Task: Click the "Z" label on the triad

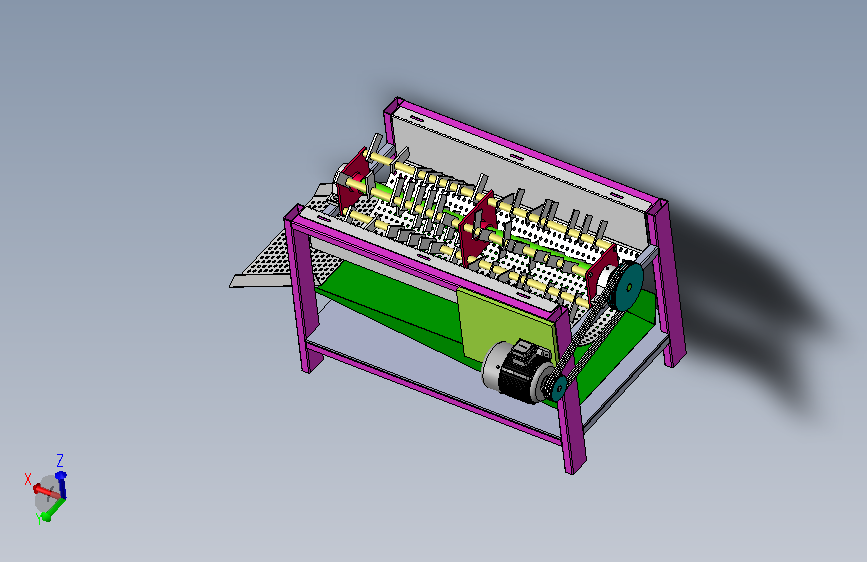Action: point(60,460)
